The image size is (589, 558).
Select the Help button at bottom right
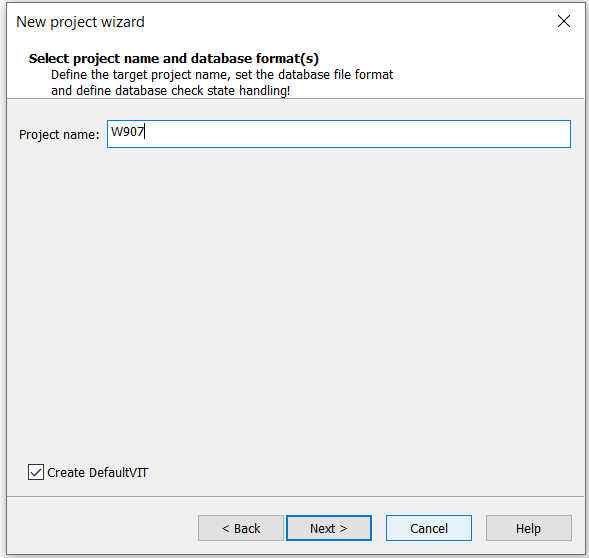coord(529,528)
